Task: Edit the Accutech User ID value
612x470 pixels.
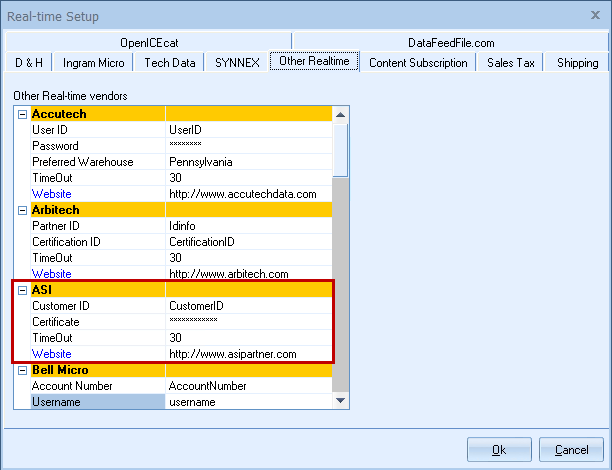Action: (249, 130)
